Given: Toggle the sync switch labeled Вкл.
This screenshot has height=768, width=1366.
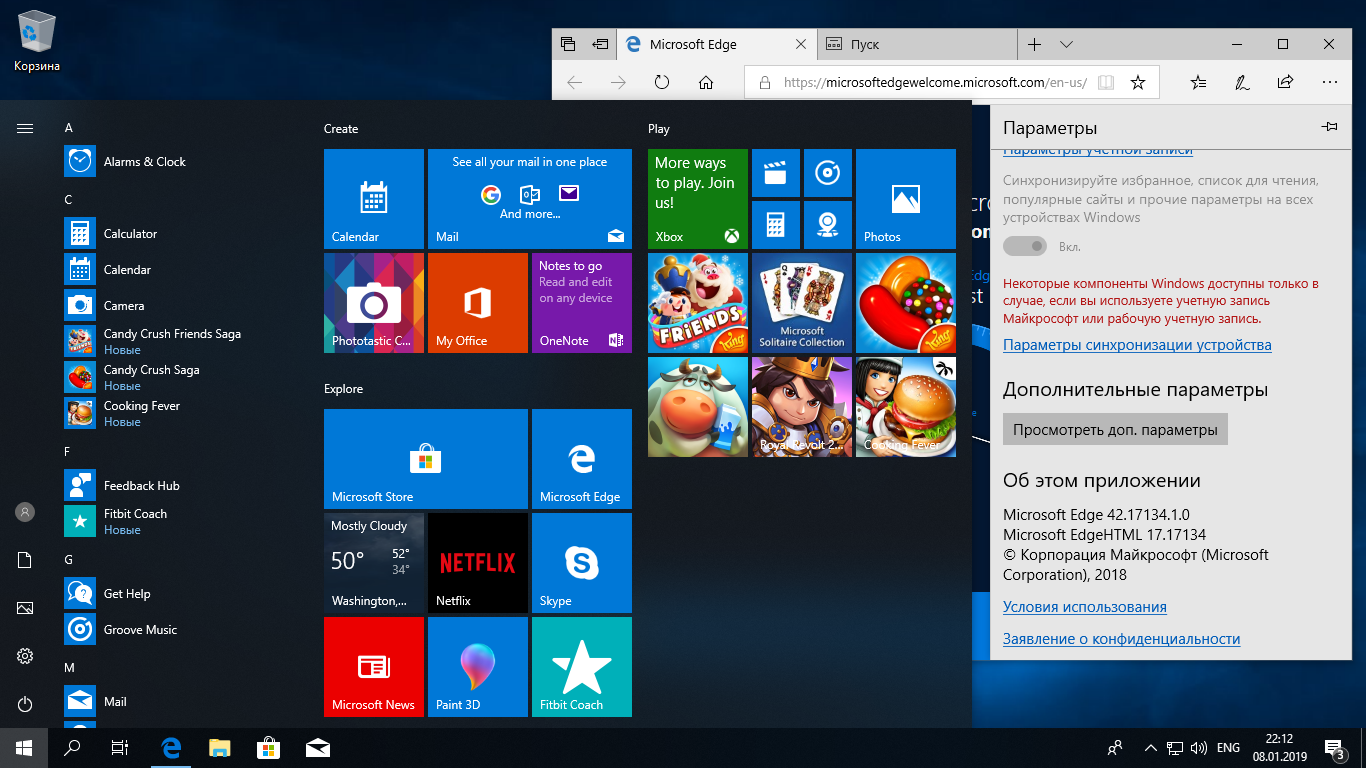Looking at the screenshot, I should tap(1025, 246).
